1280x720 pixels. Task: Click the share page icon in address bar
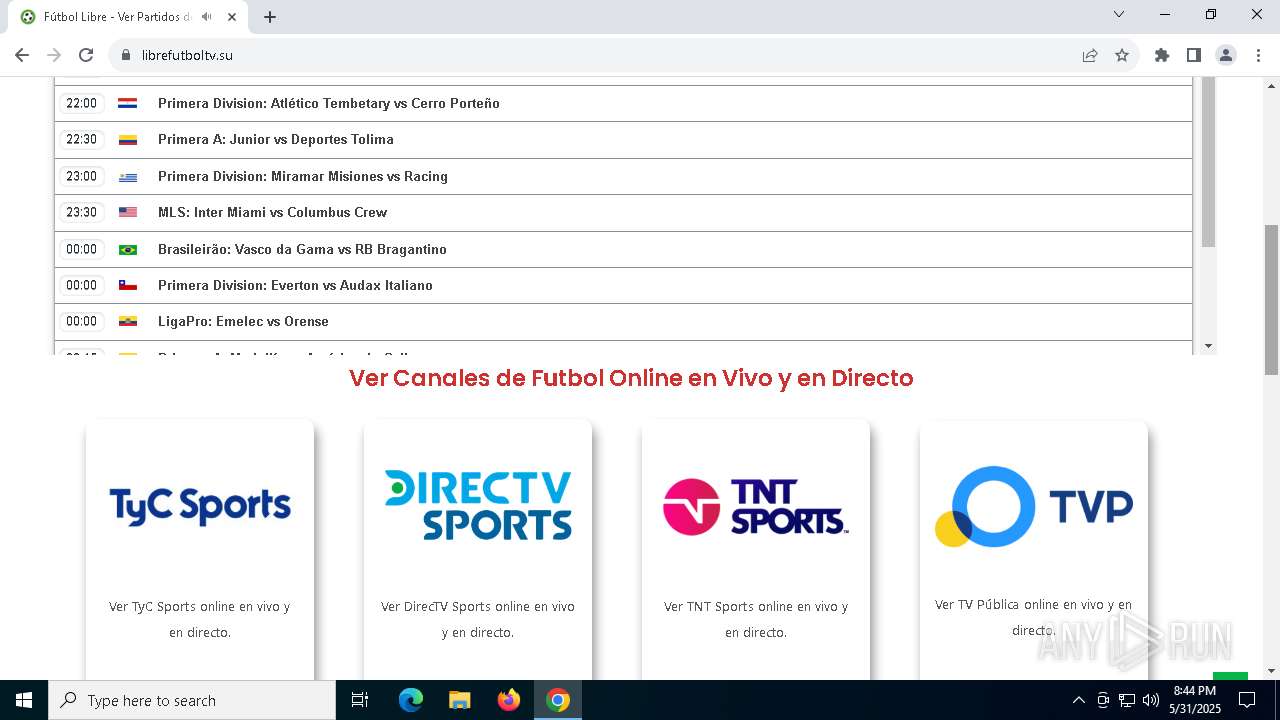1090,55
